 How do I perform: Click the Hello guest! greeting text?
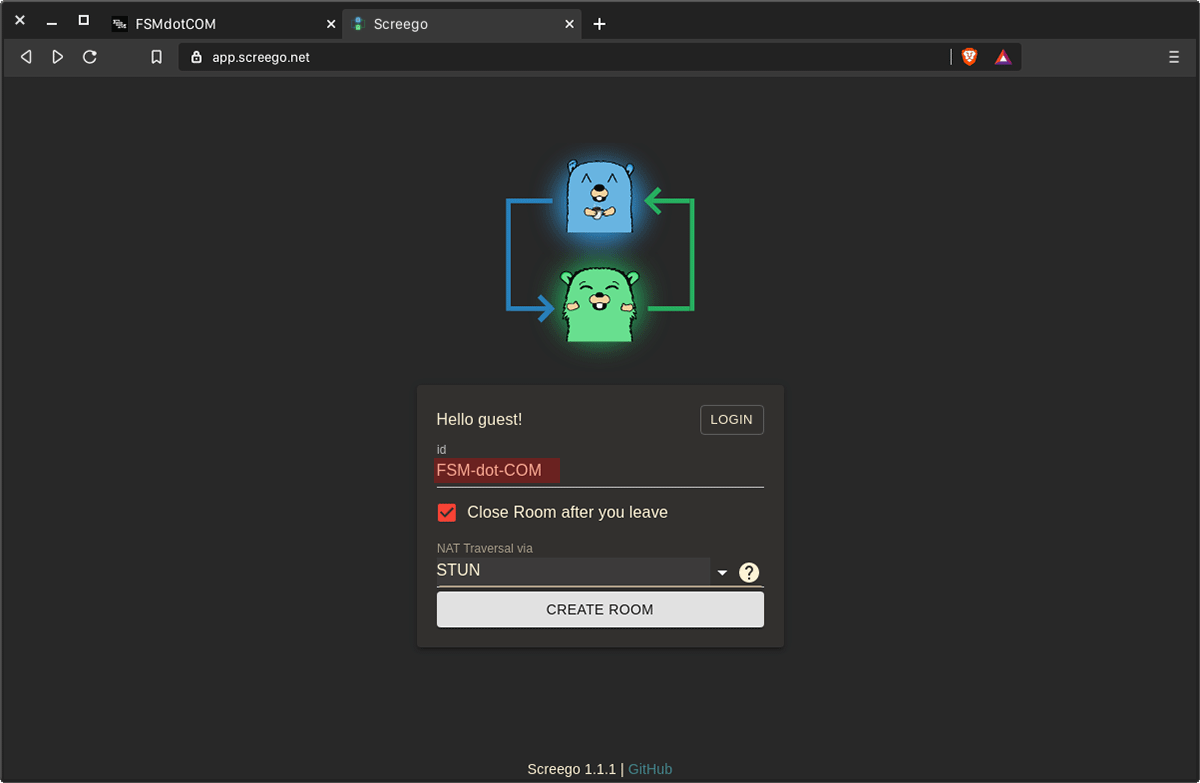[479, 420]
